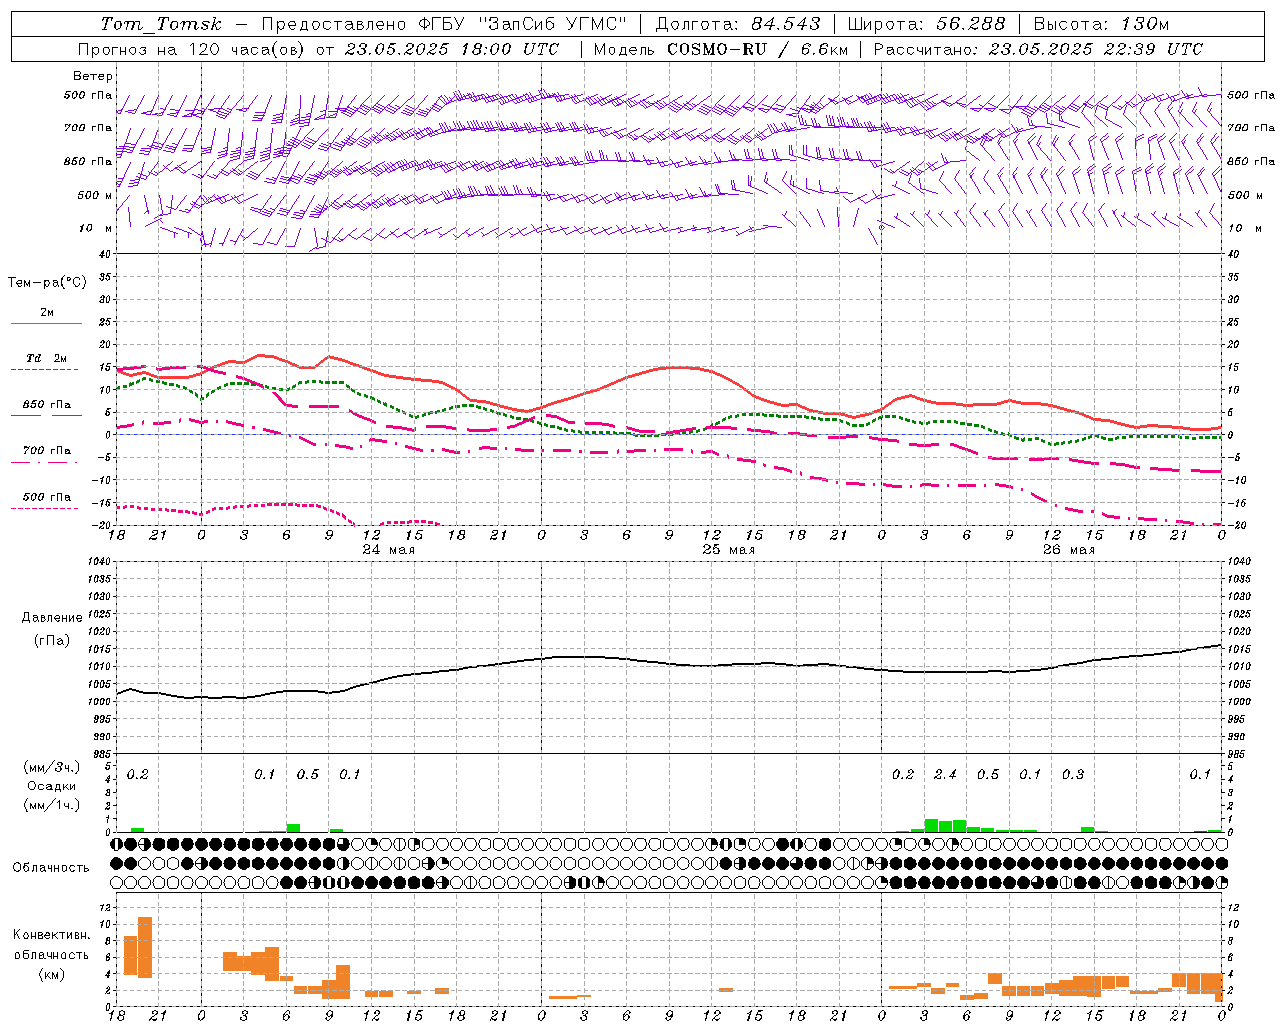Click the (мм/1ч.) precipitation unit label
1280x1024 pixels.
(52, 805)
